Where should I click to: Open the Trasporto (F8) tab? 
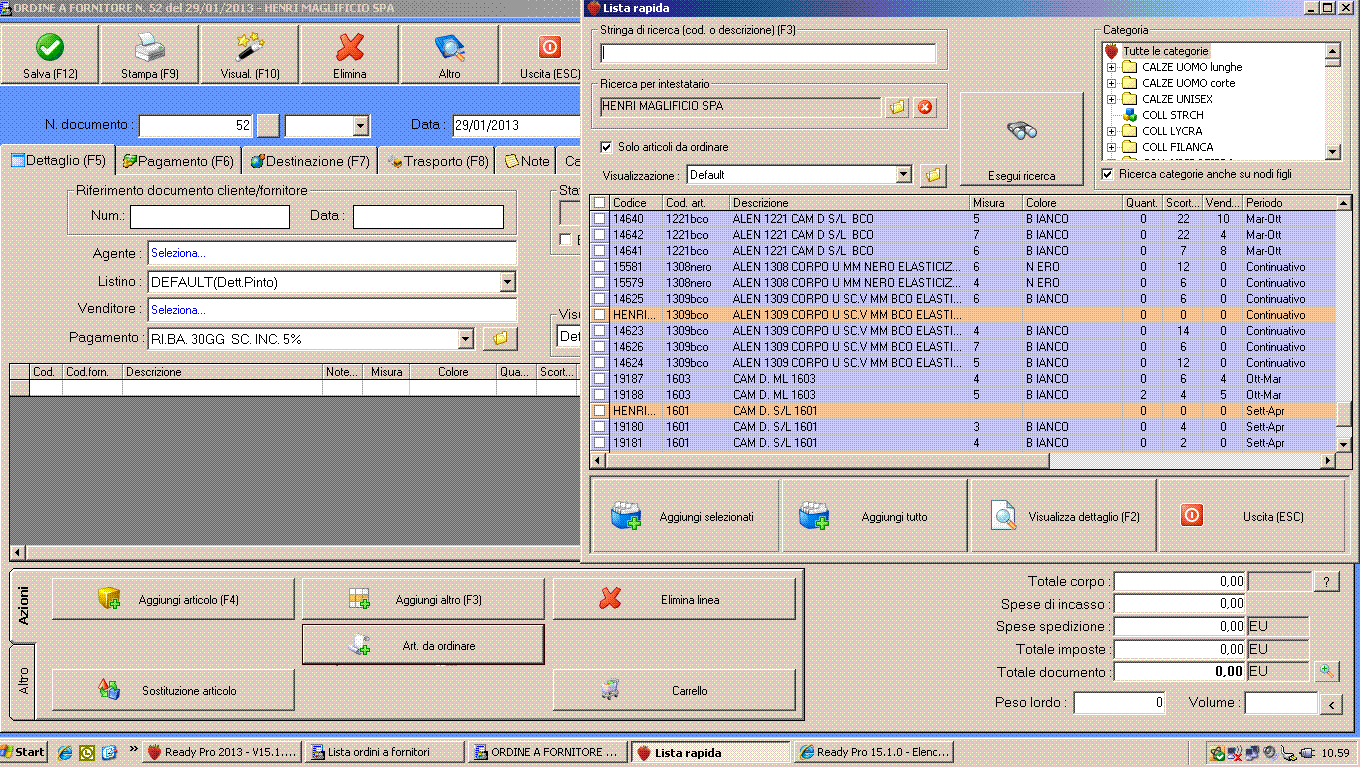coord(438,161)
